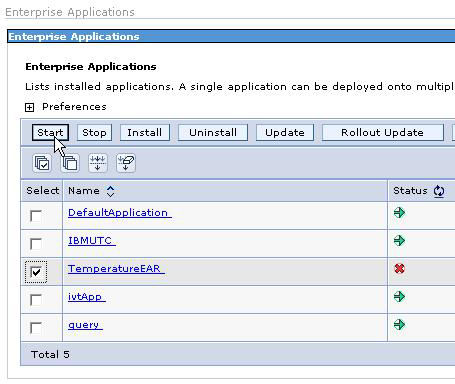
Task: Click DefaultApplication green started status icon
Action: [399, 212]
